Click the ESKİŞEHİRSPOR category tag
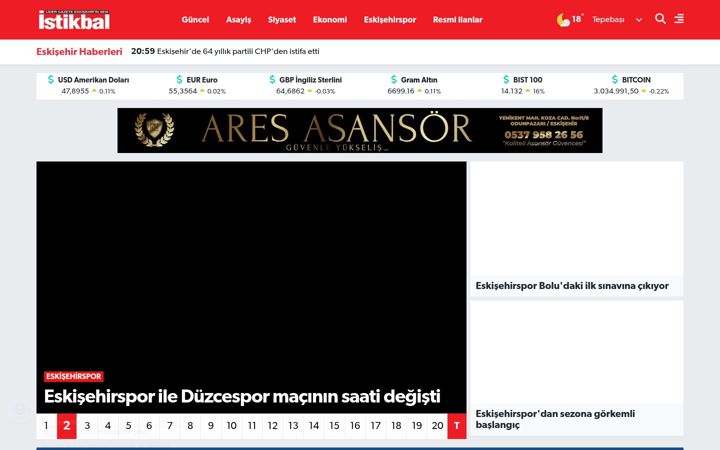Image resolution: width=720 pixels, height=450 pixels. tap(73, 377)
